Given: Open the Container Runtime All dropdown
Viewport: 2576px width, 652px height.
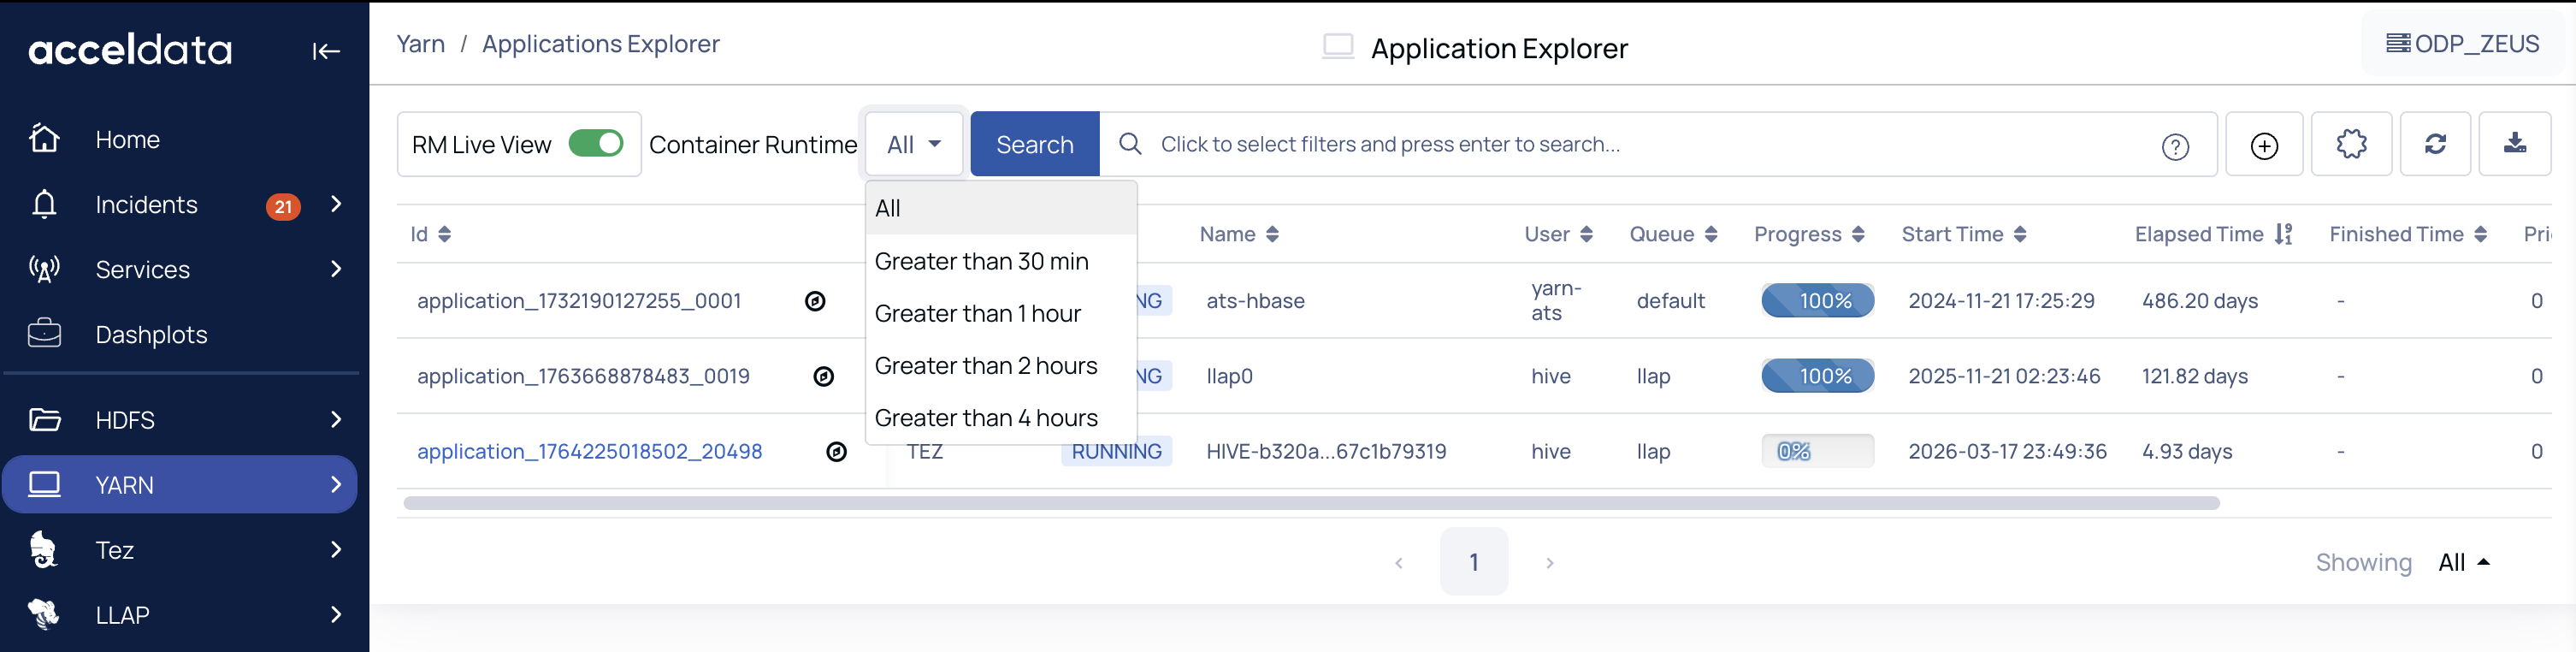Looking at the screenshot, I should tap(913, 145).
